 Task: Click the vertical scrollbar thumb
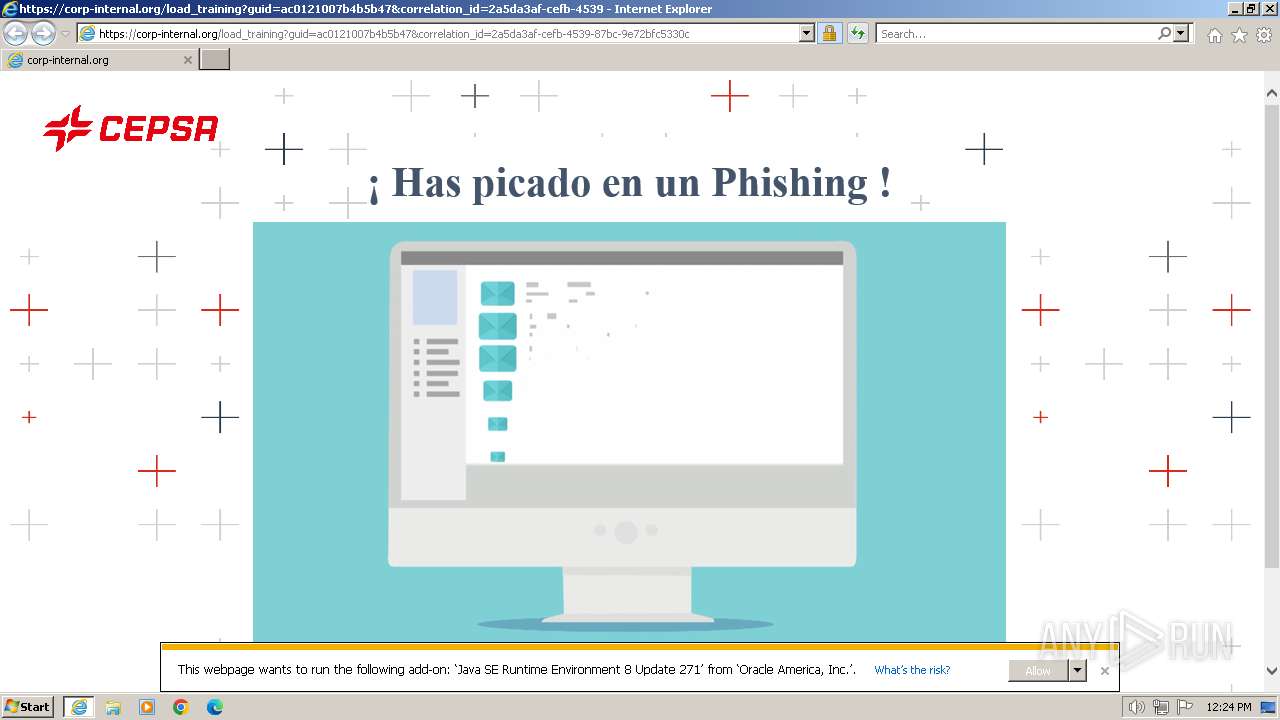pos(1272,335)
